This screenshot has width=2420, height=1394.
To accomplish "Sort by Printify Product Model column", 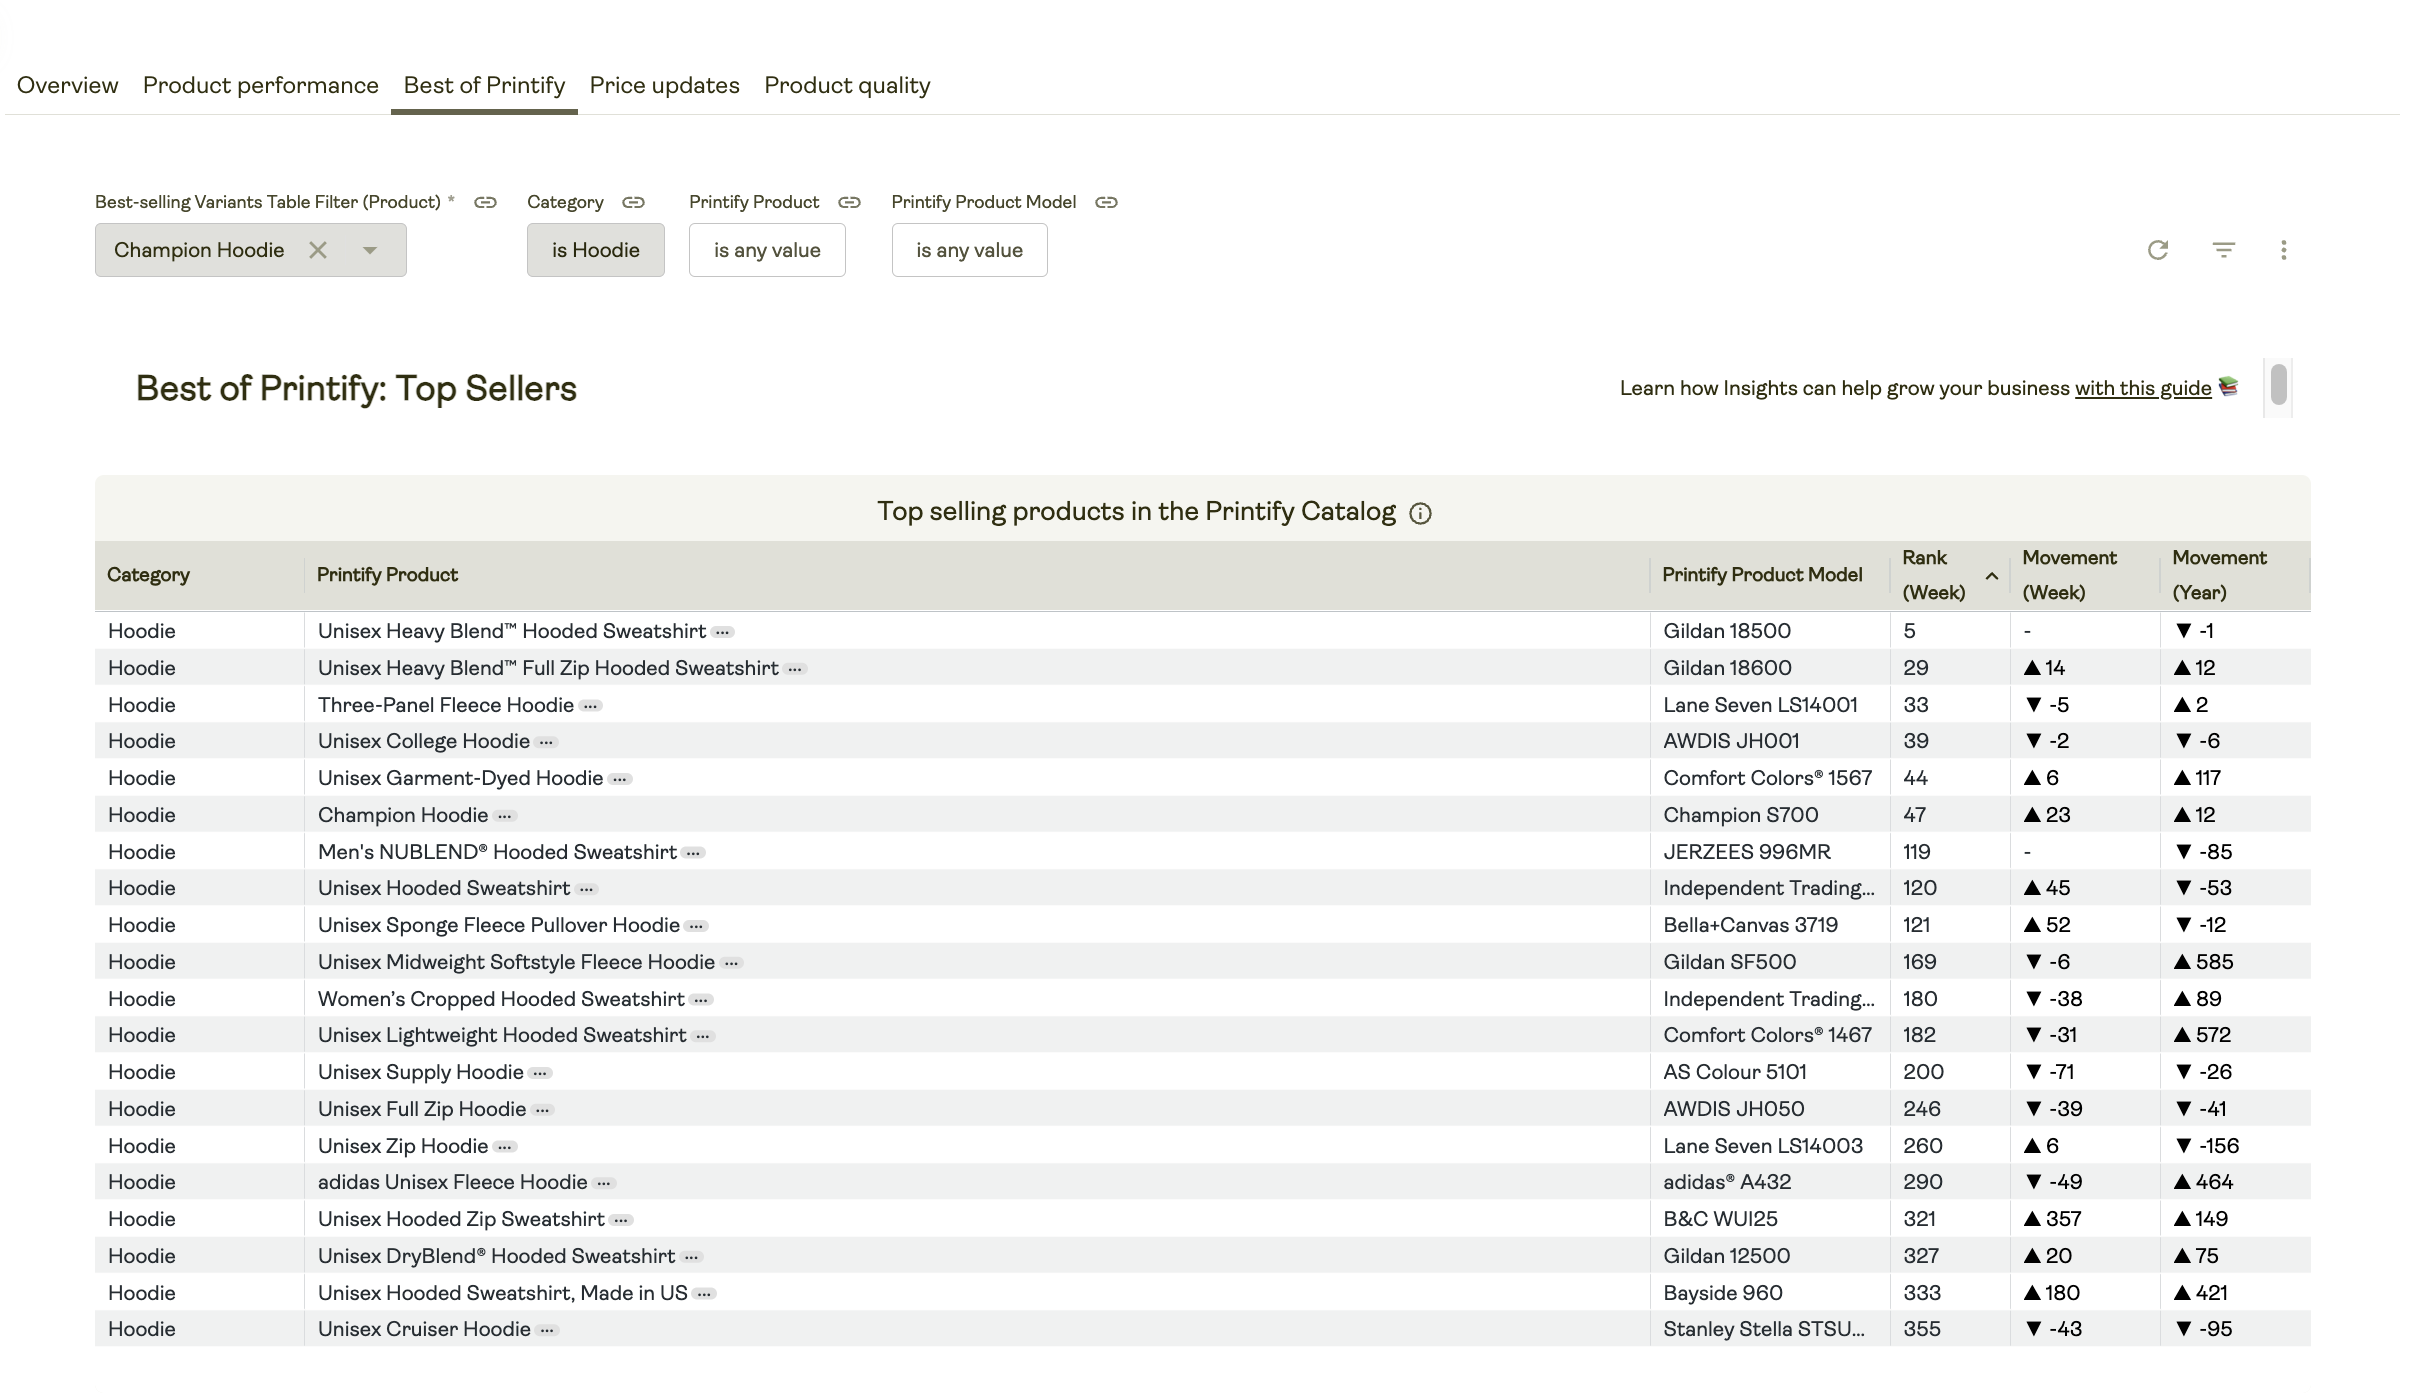I will (1762, 575).
